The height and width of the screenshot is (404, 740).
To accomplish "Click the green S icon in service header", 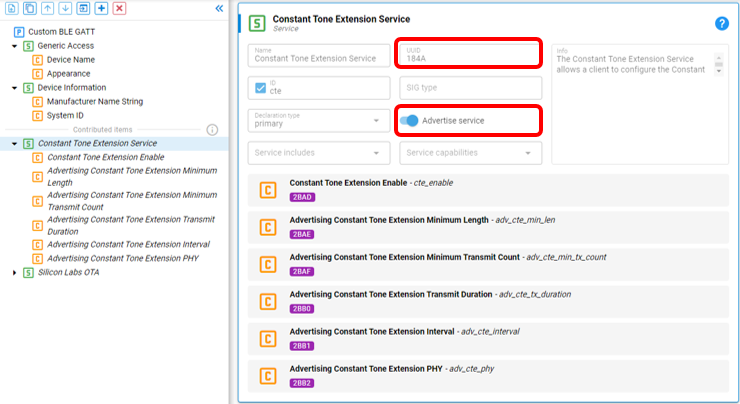I will pos(257,23).
